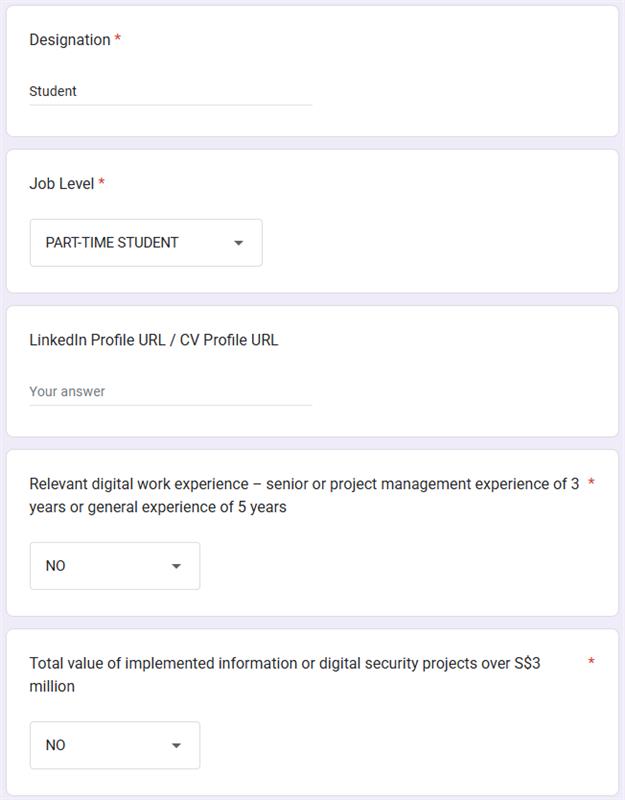Click the red asterisk next to Job Level

(x=102, y=184)
